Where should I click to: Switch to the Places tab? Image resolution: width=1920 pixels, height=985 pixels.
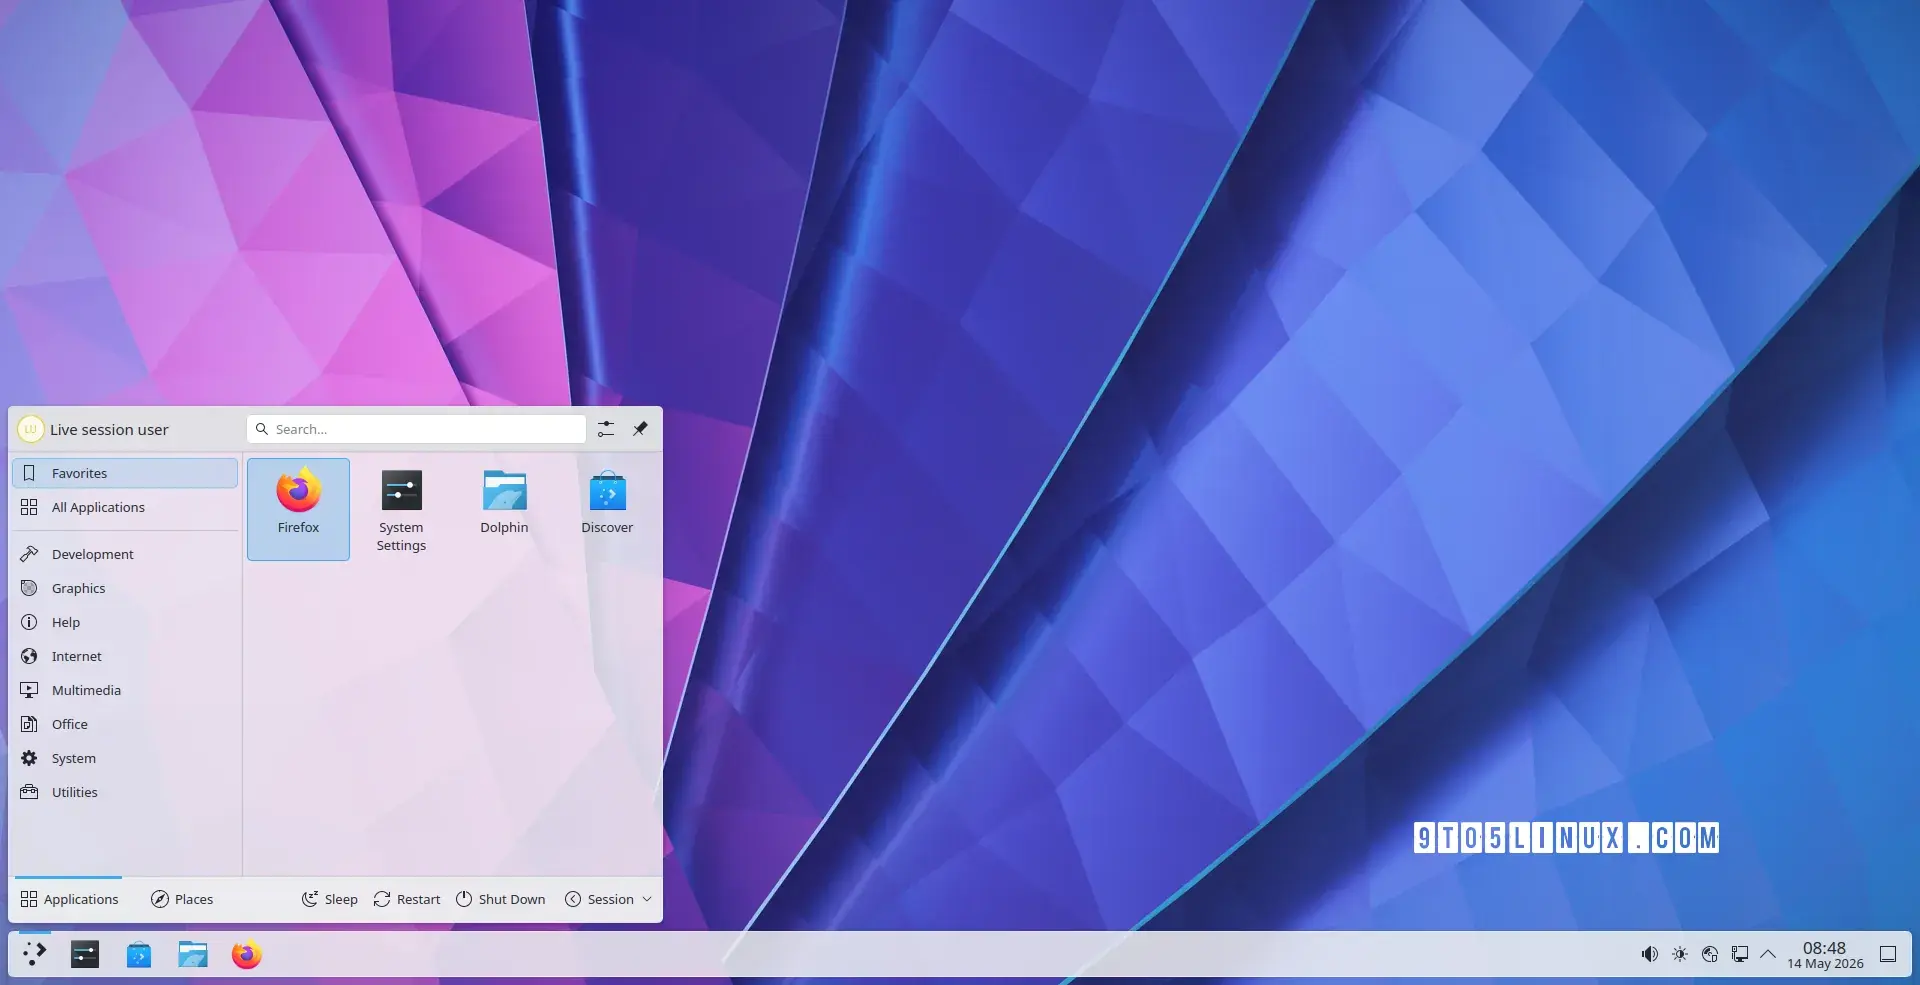(x=182, y=899)
